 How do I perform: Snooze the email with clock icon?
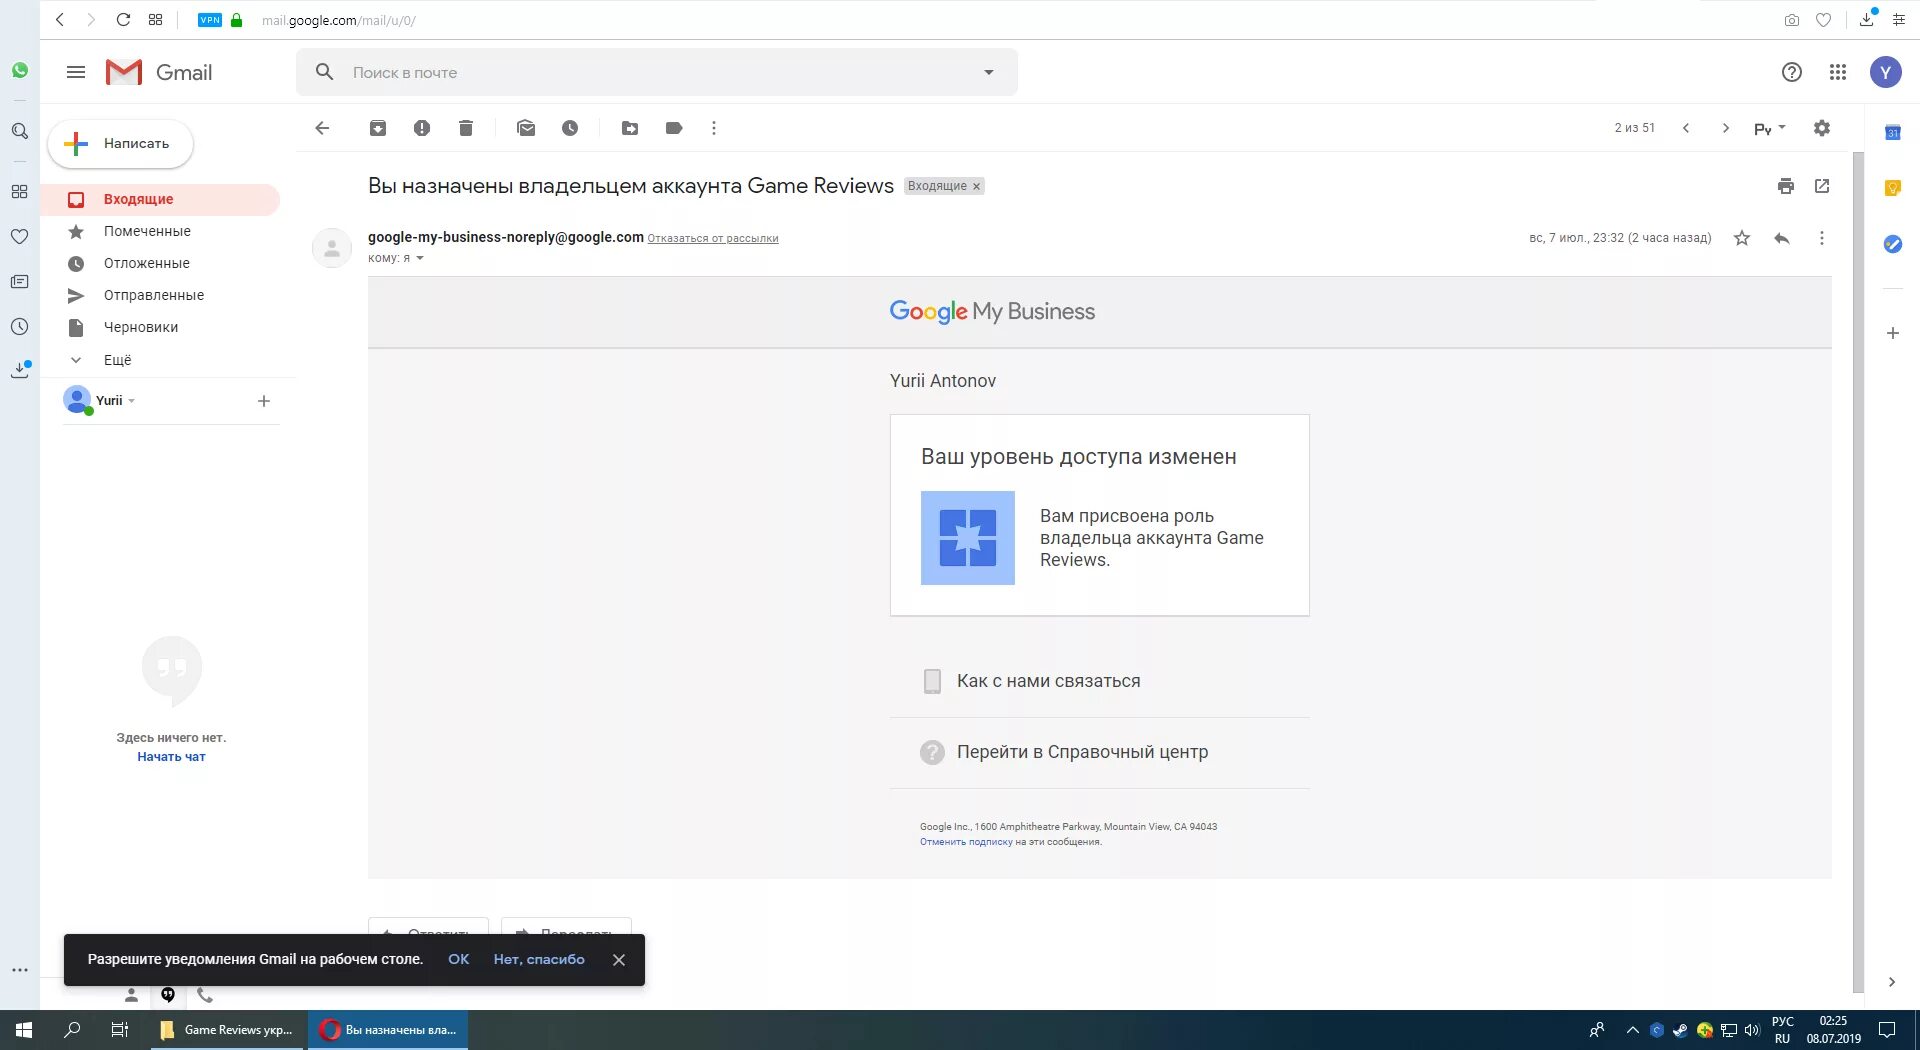click(570, 128)
